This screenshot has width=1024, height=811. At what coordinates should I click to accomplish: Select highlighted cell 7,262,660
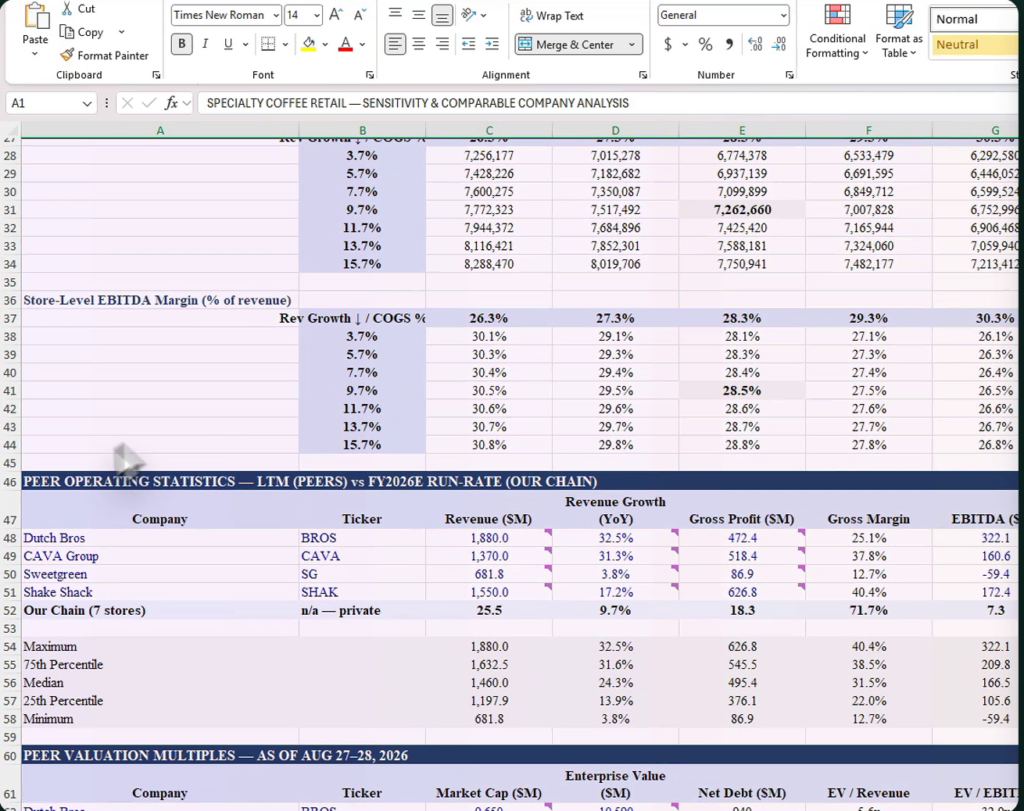coord(742,210)
